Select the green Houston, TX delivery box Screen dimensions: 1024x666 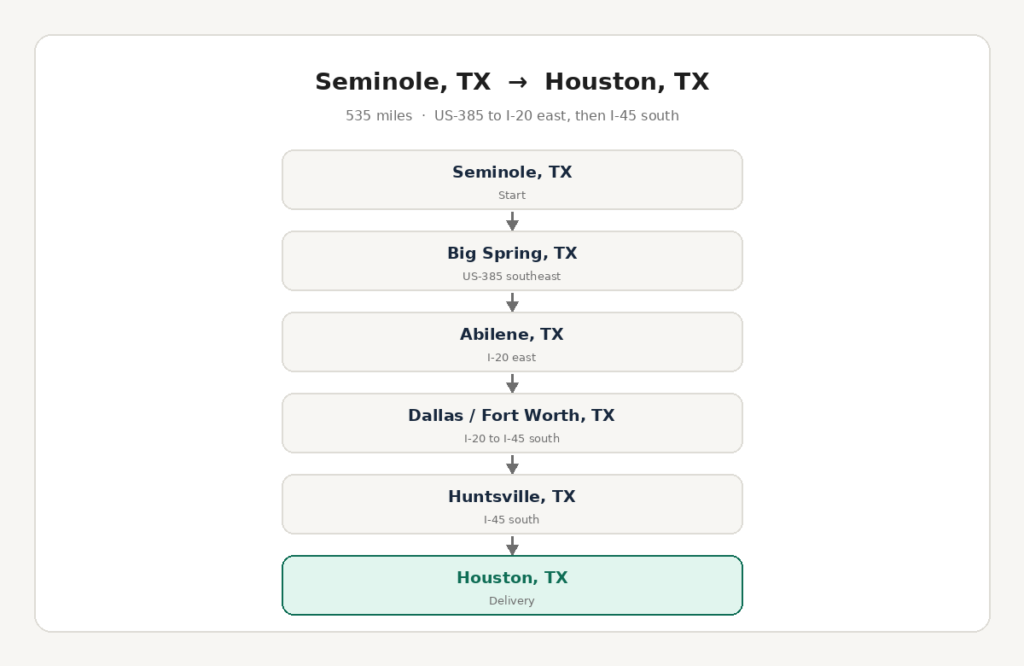point(512,585)
